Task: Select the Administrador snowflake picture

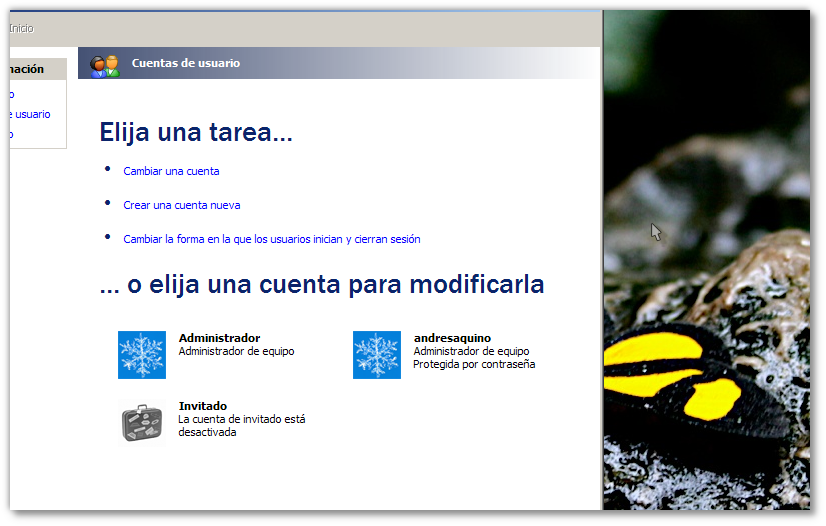Action: pyautogui.click(x=142, y=355)
